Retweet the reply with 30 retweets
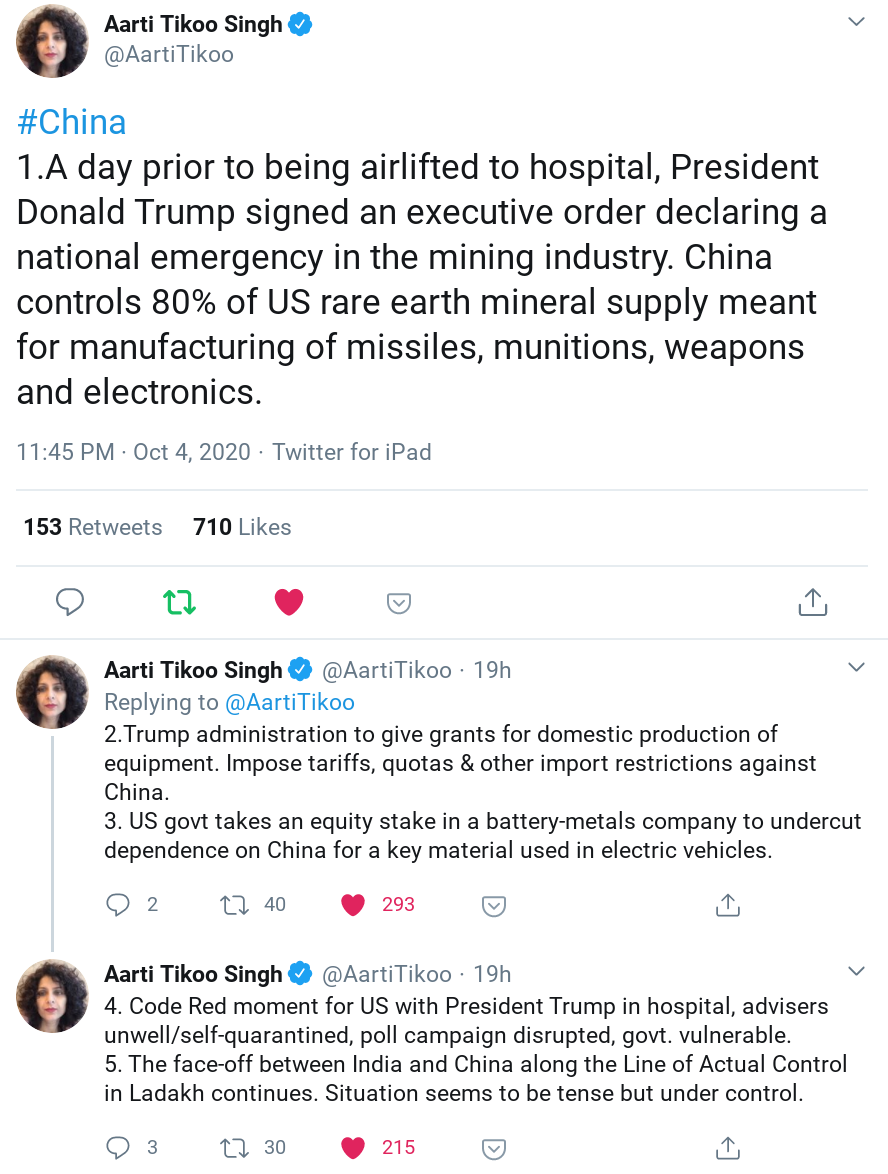Viewport: 888px width, 1174px height. tap(235, 1147)
